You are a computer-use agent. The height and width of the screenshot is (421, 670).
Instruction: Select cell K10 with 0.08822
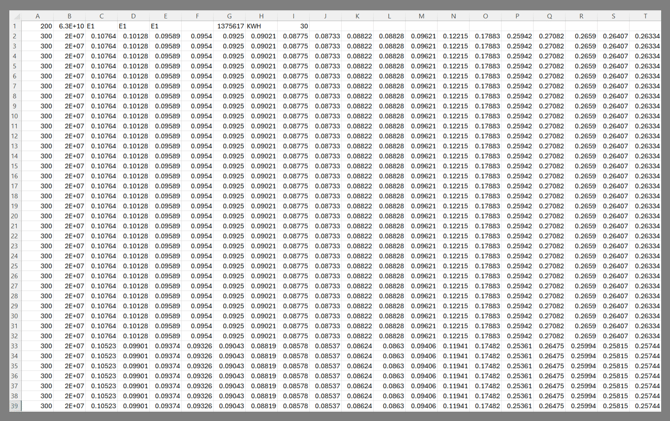pyautogui.click(x=358, y=116)
